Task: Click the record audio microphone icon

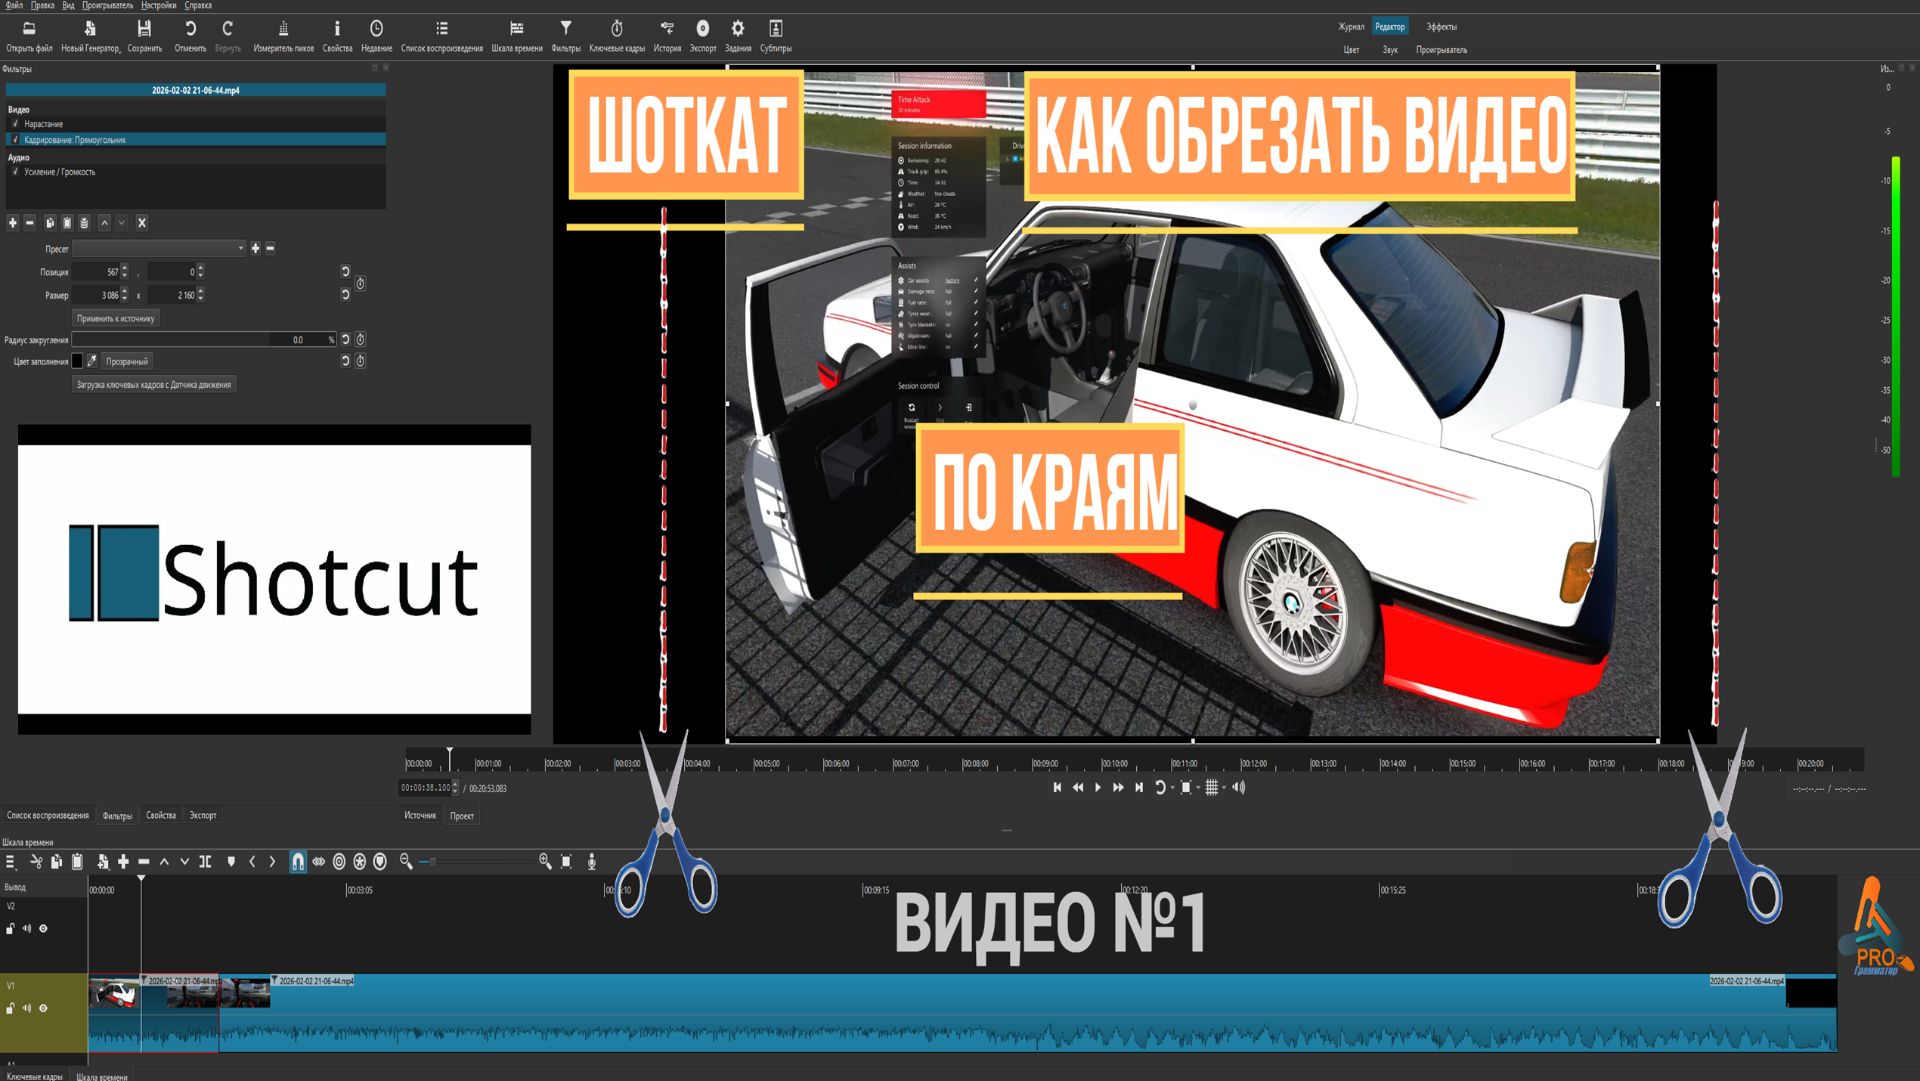Action: coord(592,862)
